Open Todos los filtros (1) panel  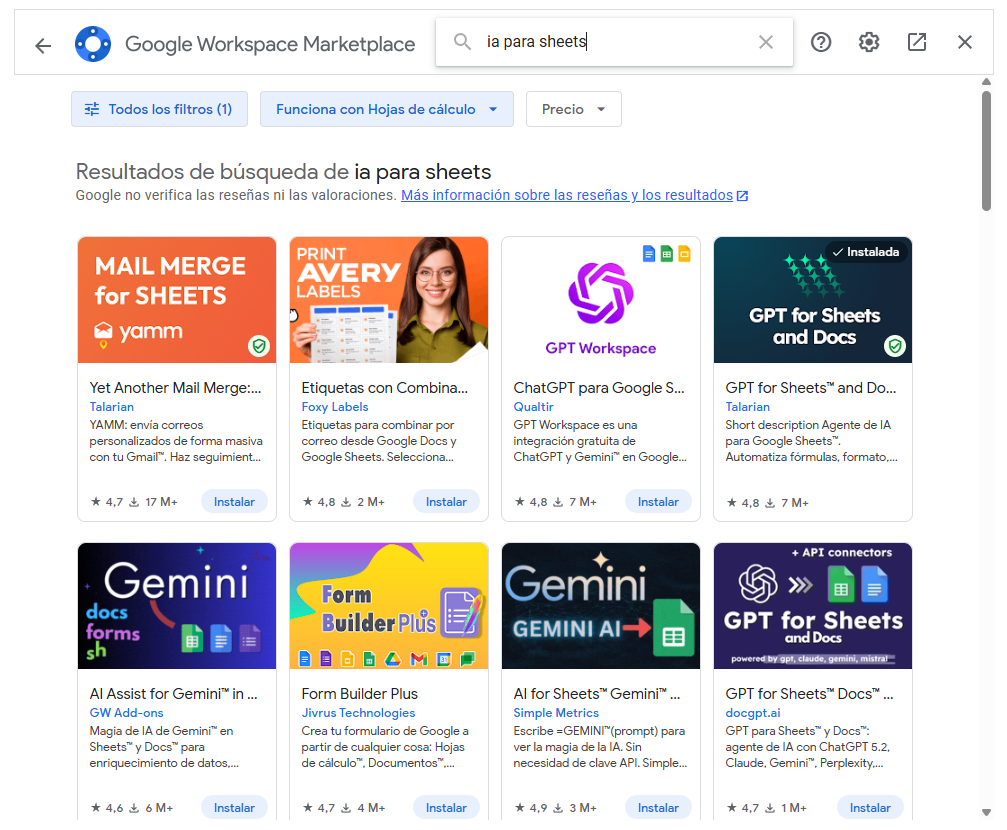point(159,109)
